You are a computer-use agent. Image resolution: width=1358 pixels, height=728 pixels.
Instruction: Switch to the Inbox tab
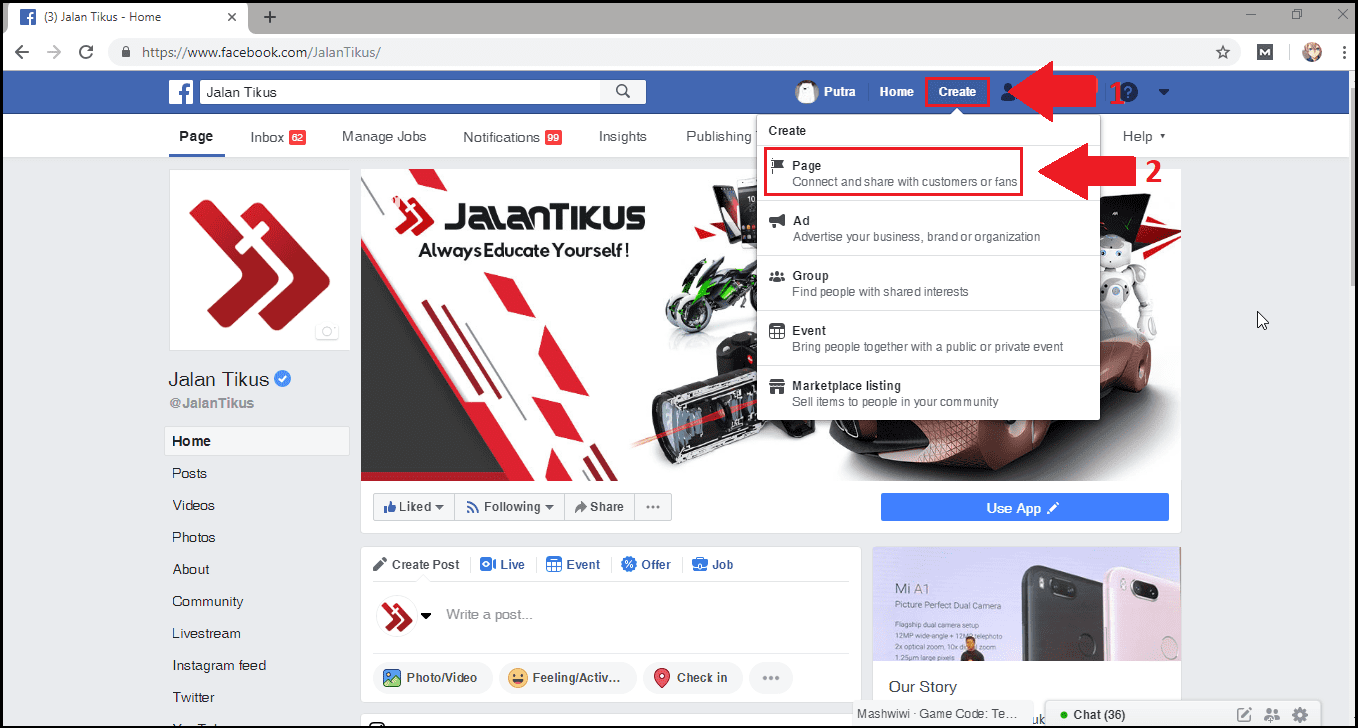(x=278, y=137)
